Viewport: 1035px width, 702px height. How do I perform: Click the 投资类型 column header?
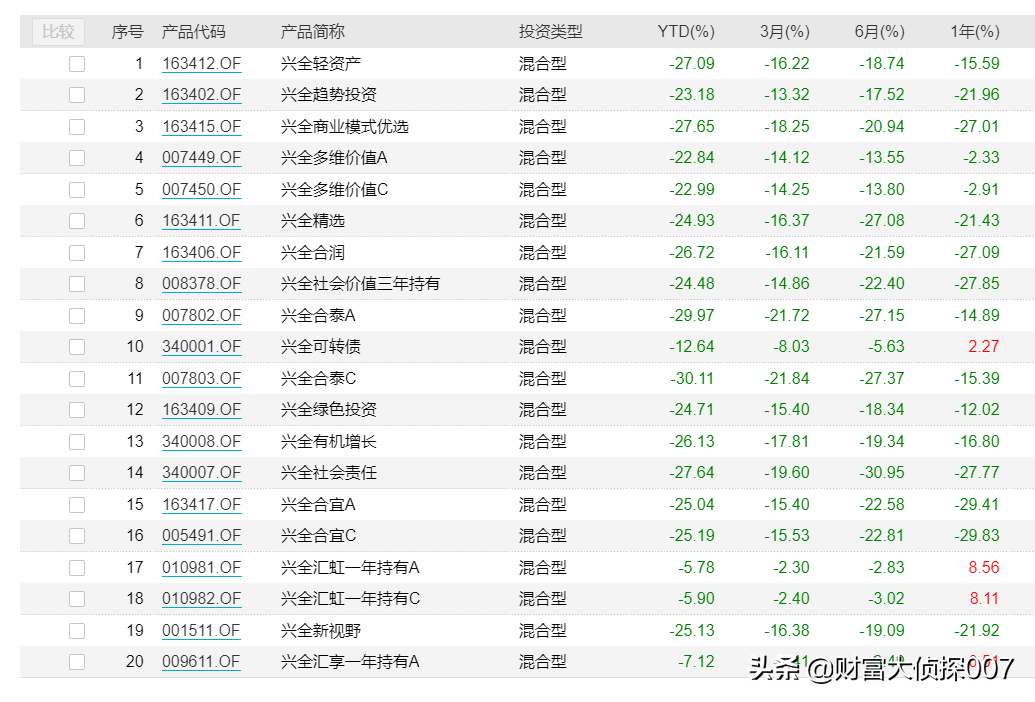(x=551, y=32)
